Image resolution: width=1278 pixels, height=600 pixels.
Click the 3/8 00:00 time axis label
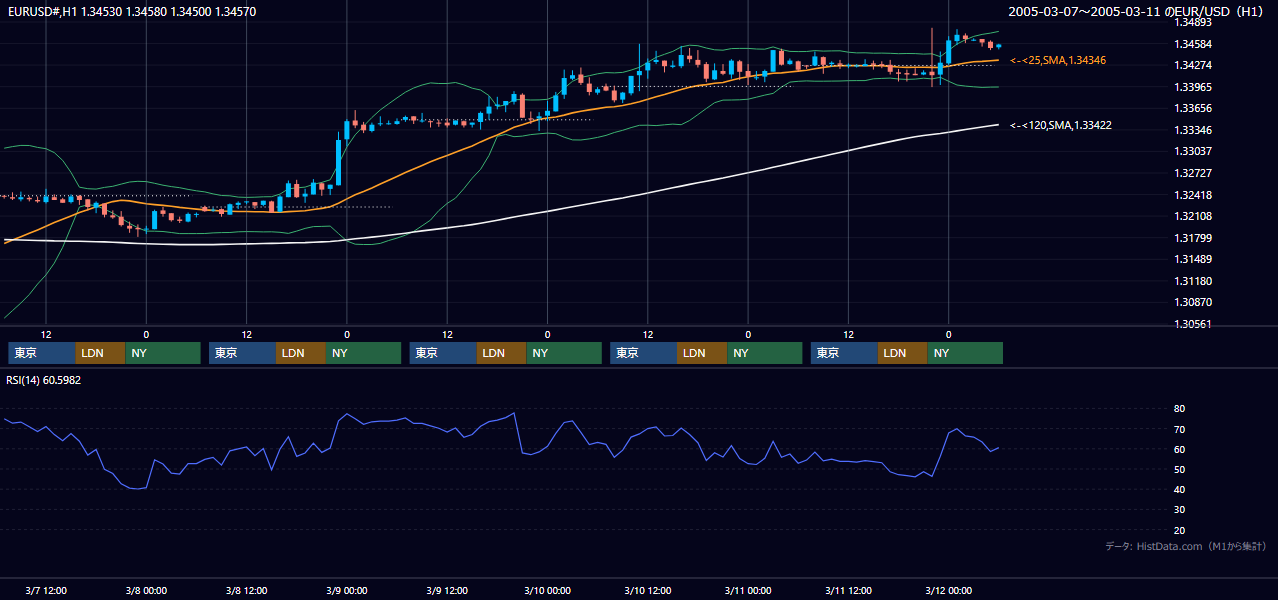(146, 591)
